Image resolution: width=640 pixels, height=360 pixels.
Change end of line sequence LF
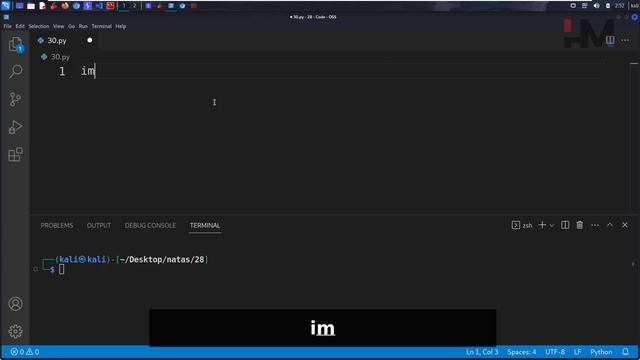(577, 352)
